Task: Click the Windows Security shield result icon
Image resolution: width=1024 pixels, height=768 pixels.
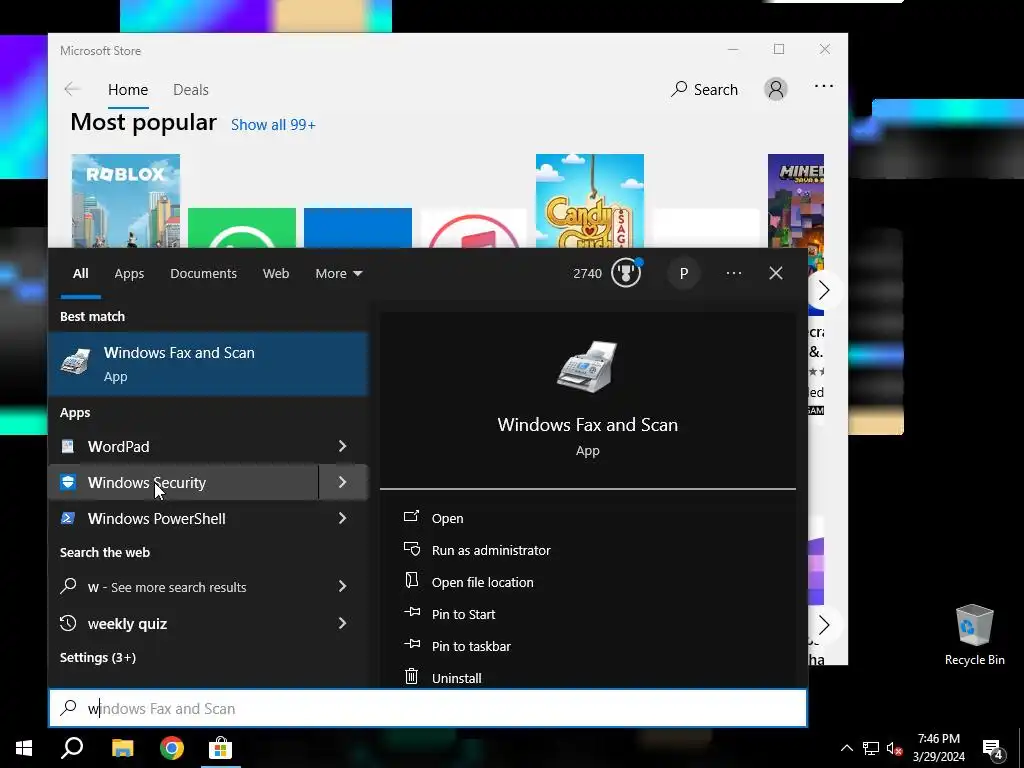Action: 68,482
